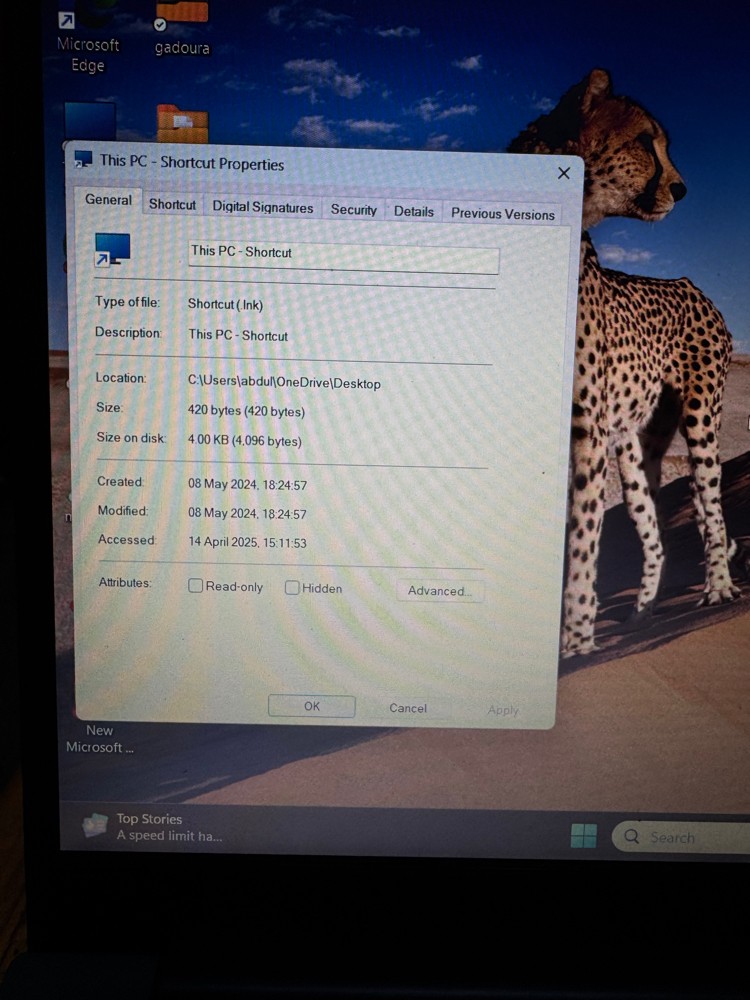Confirm with the OK button
The width and height of the screenshot is (750, 1000).
312,706
